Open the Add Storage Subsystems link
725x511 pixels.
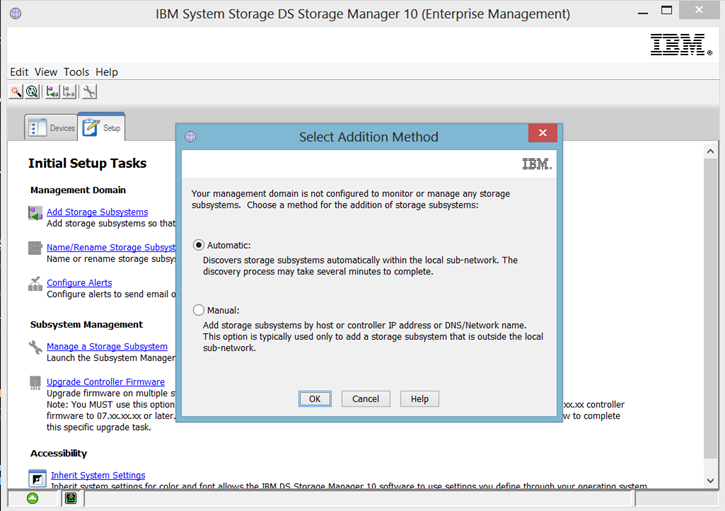(97, 212)
